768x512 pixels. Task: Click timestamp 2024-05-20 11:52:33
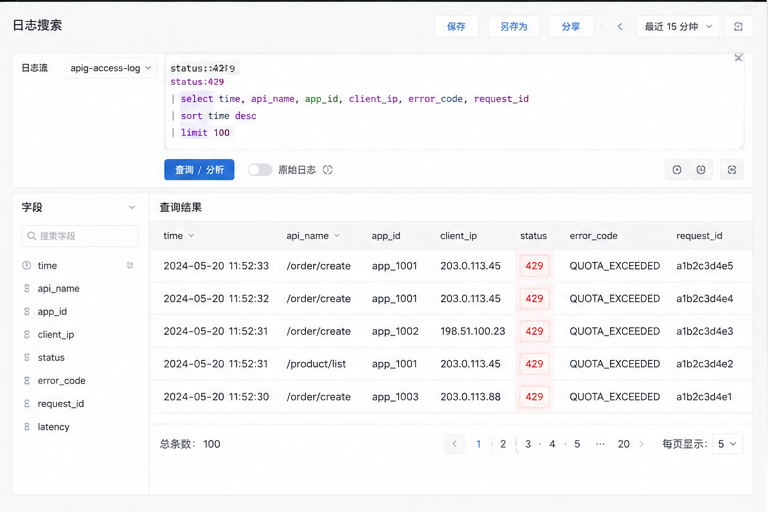216,266
